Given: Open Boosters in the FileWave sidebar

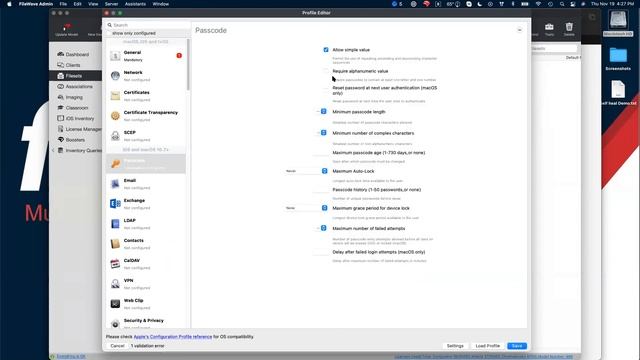Looking at the screenshot, I should pyautogui.click(x=71, y=140).
